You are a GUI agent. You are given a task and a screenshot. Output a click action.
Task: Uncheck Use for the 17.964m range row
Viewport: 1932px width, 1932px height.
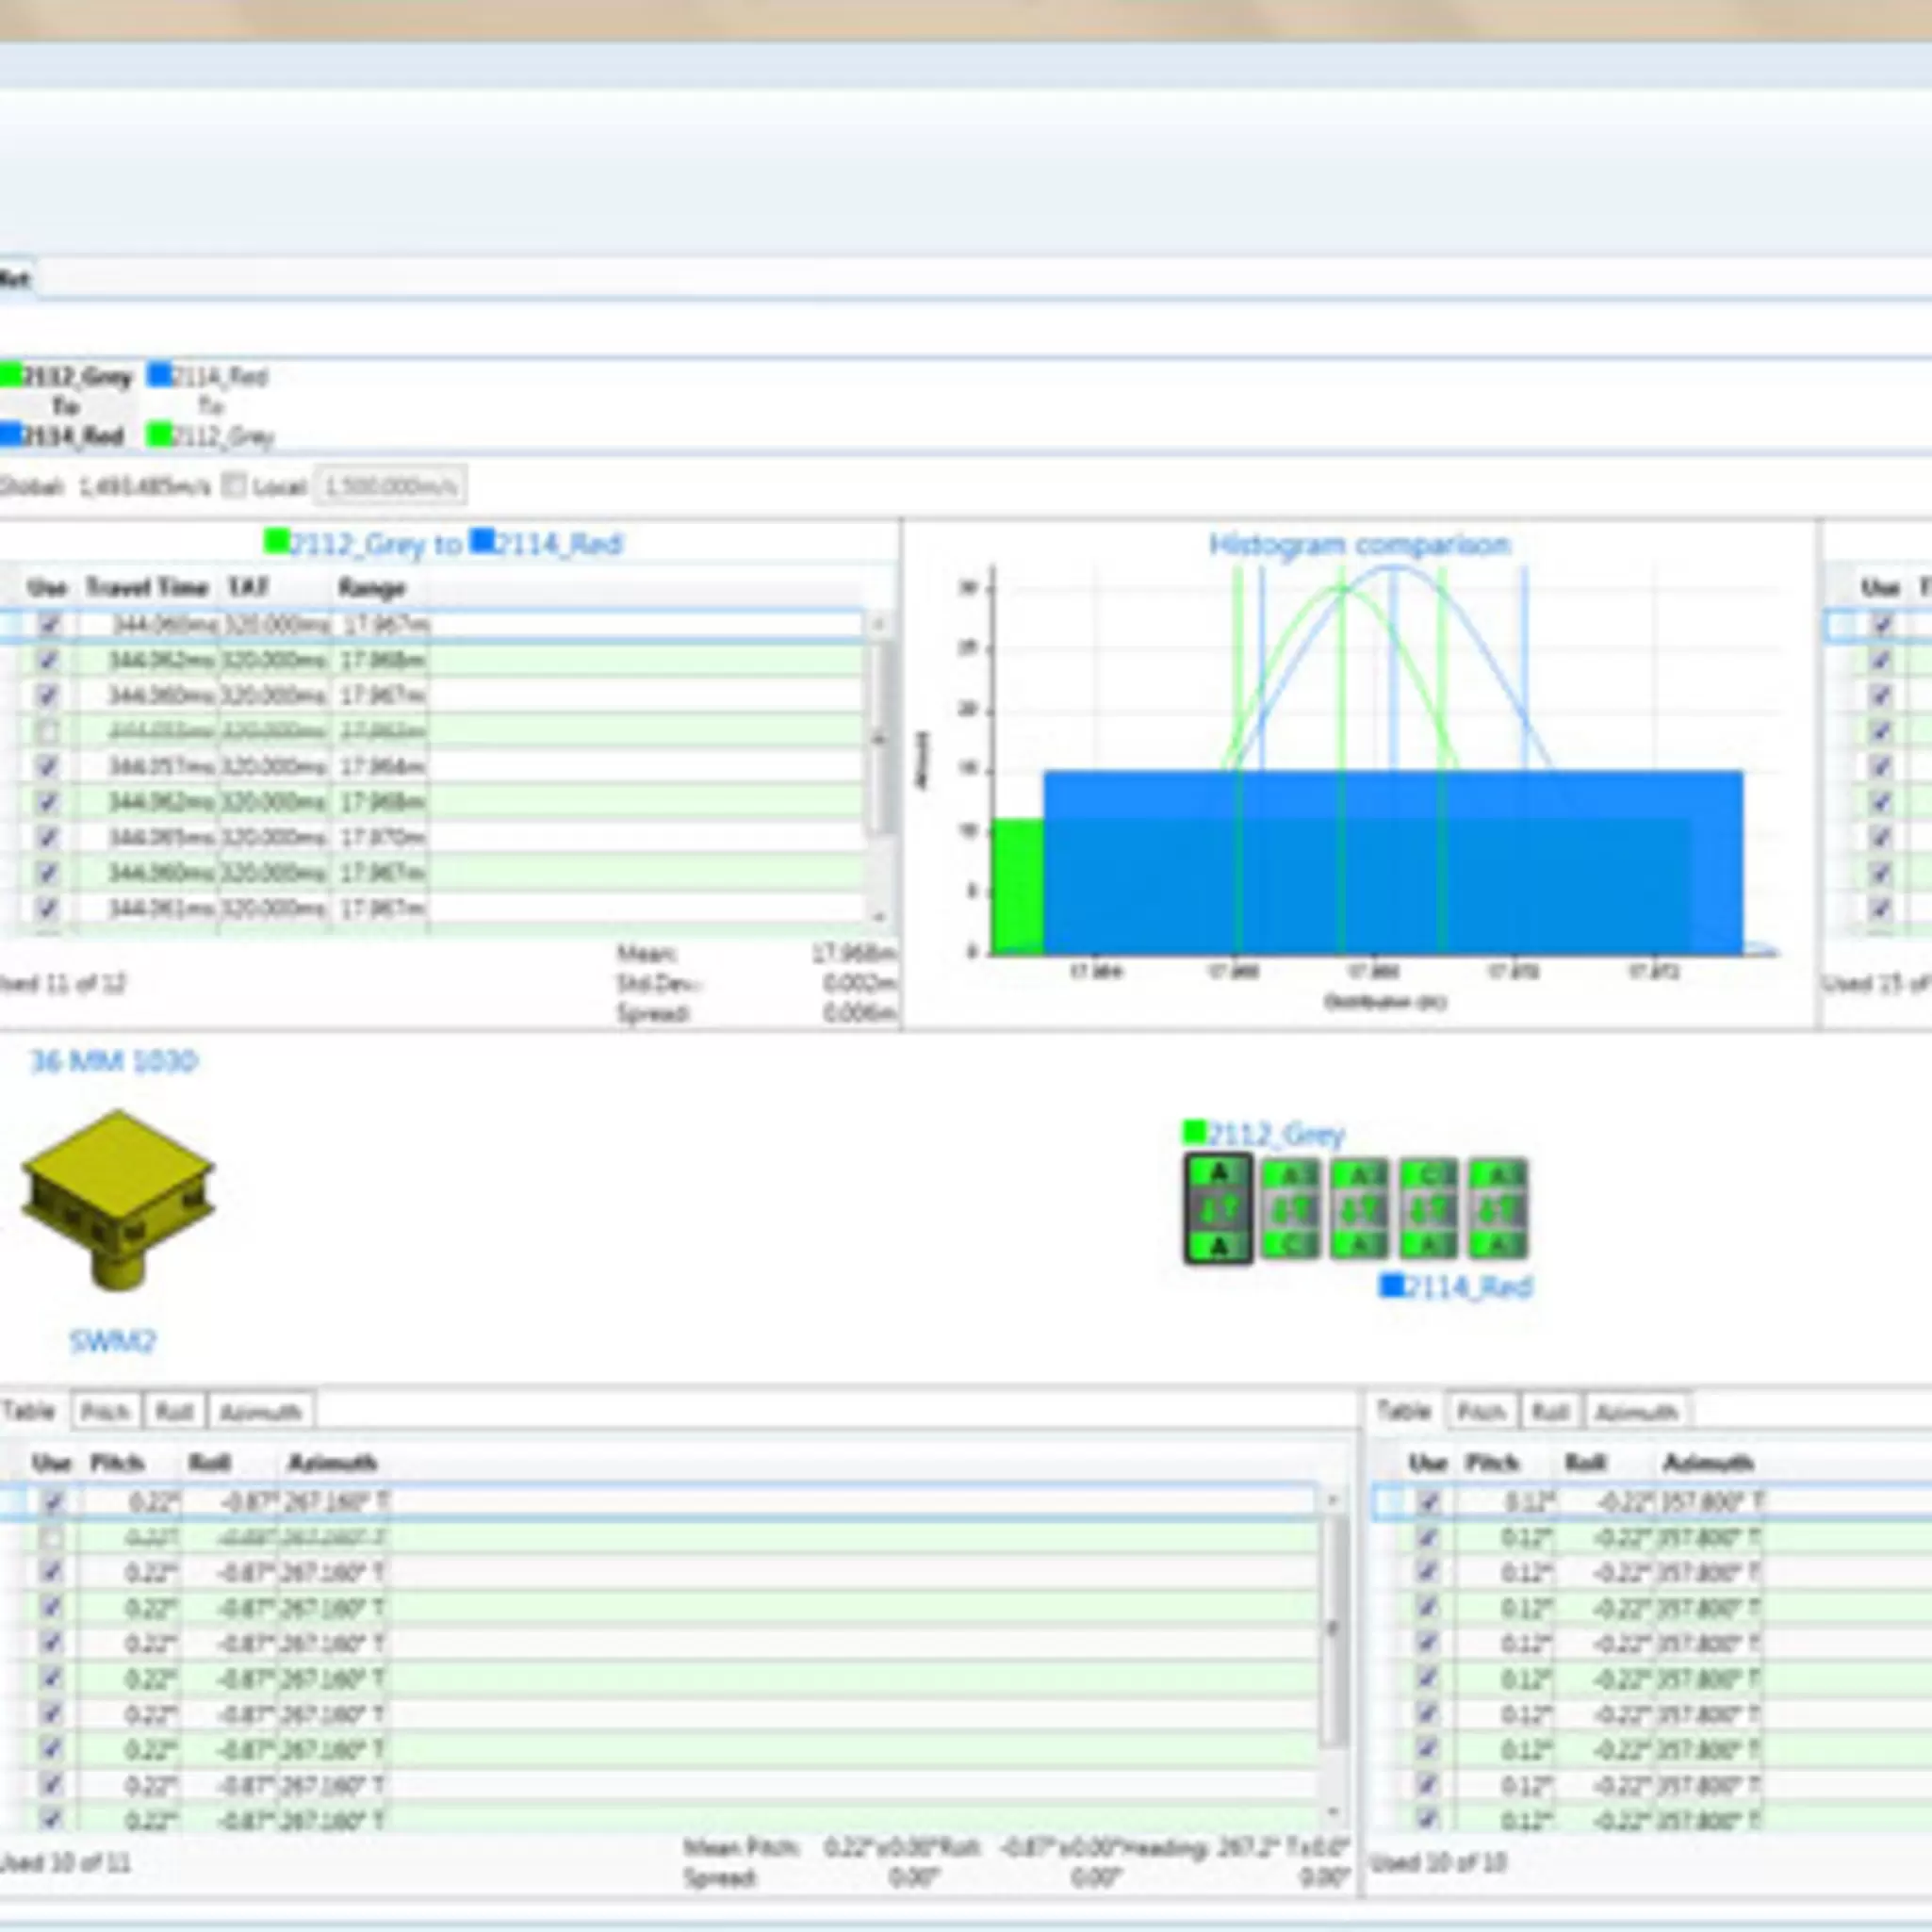click(47, 766)
